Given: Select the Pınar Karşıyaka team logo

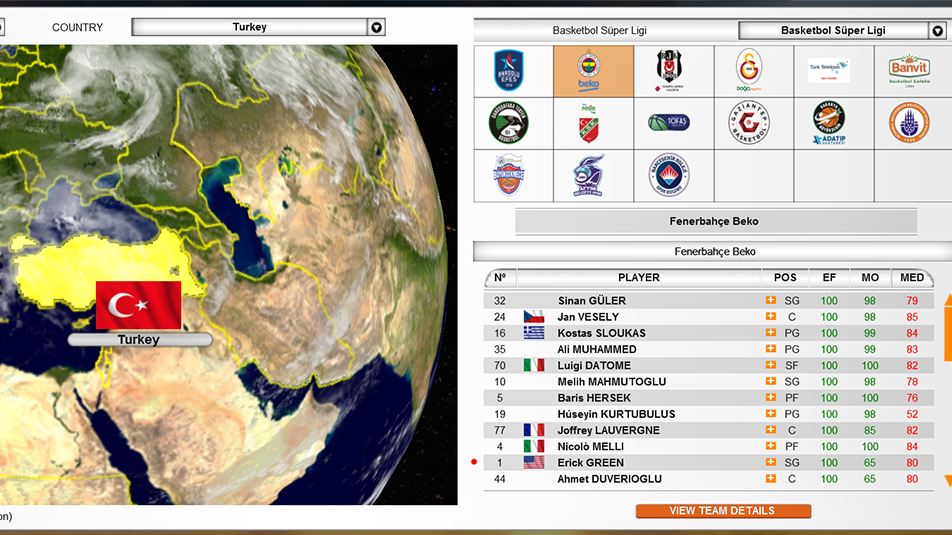Looking at the screenshot, I should coord(588,123).
